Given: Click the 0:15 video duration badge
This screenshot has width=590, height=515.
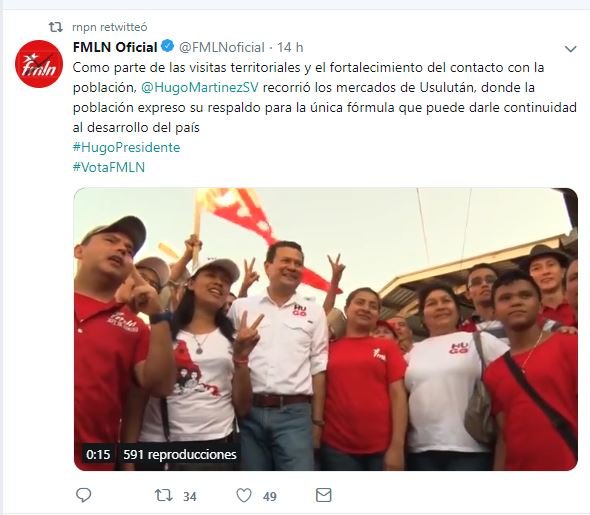Looking at the screenshot, I should click(x=98, y=454).
